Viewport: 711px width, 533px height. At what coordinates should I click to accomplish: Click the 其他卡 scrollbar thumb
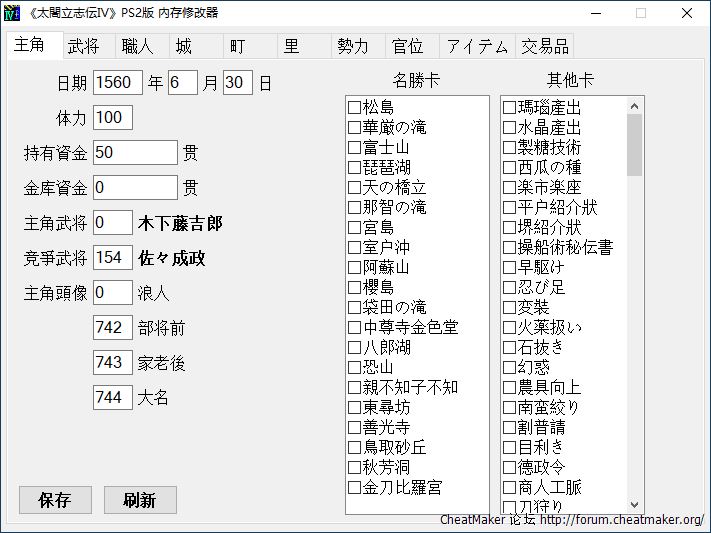635,145
